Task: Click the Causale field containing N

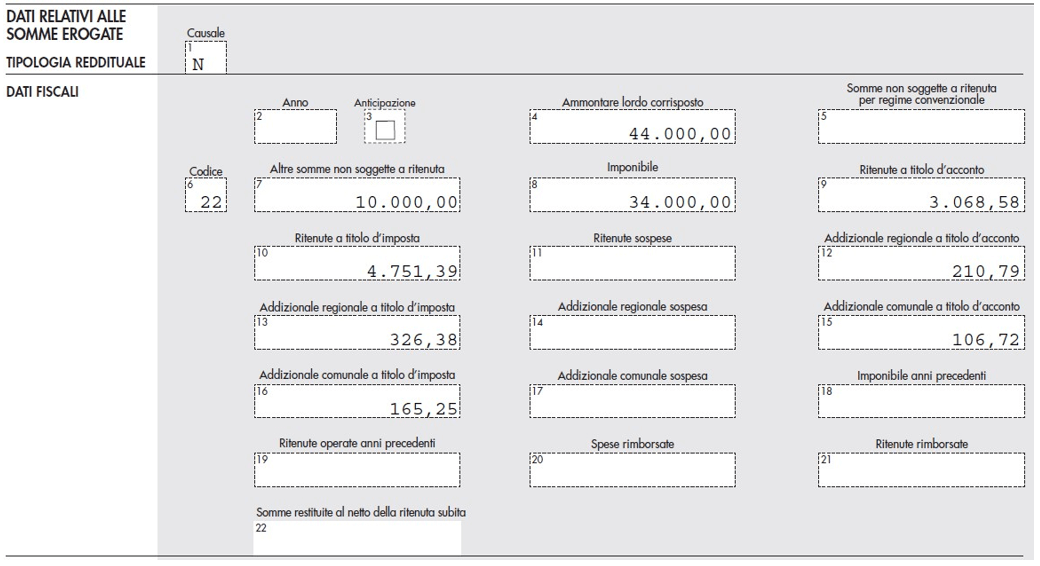Action: click(x=206, y=59)
